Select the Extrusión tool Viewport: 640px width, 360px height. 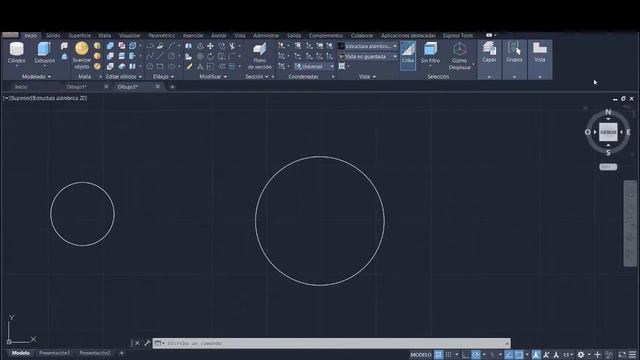tap(44, 53)
